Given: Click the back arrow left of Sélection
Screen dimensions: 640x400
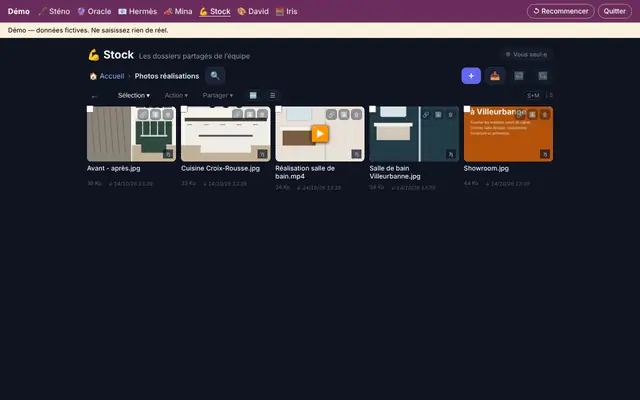Looking at the screenshot, I should tap(95, 96).
